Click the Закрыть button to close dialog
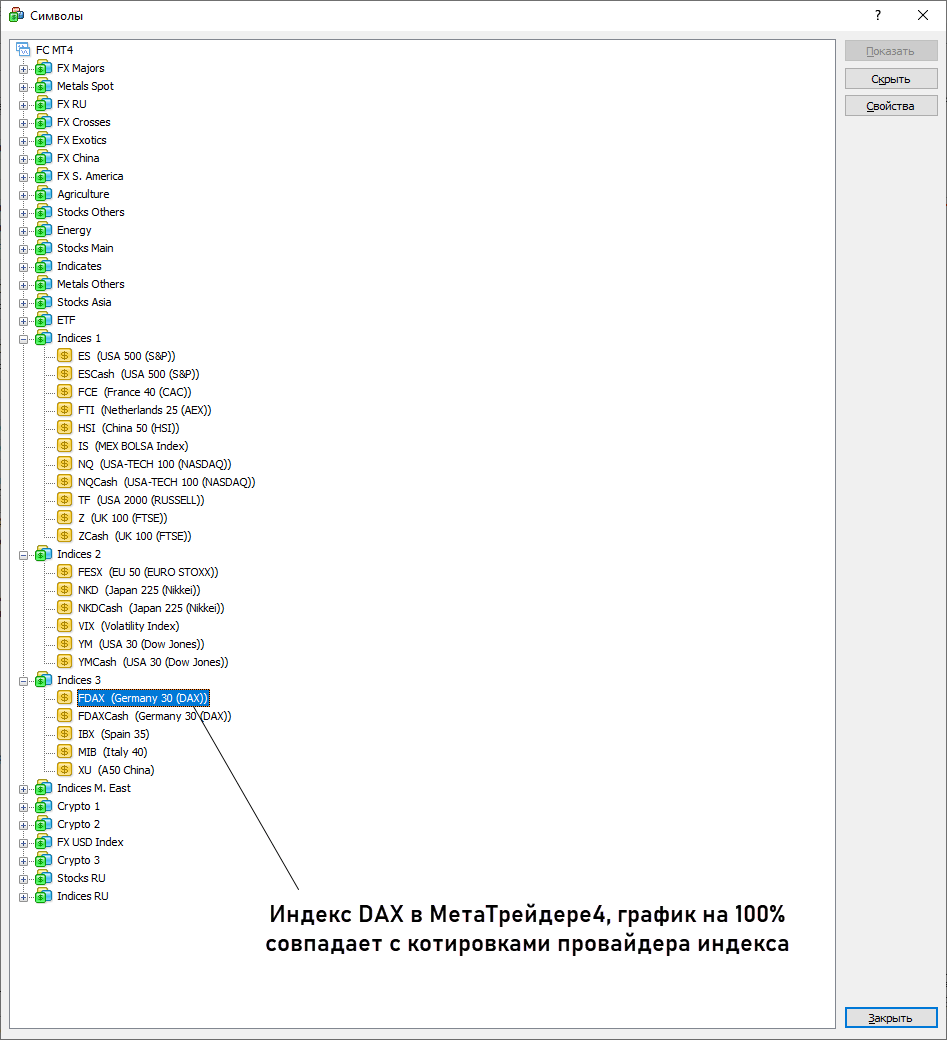 890,1018
